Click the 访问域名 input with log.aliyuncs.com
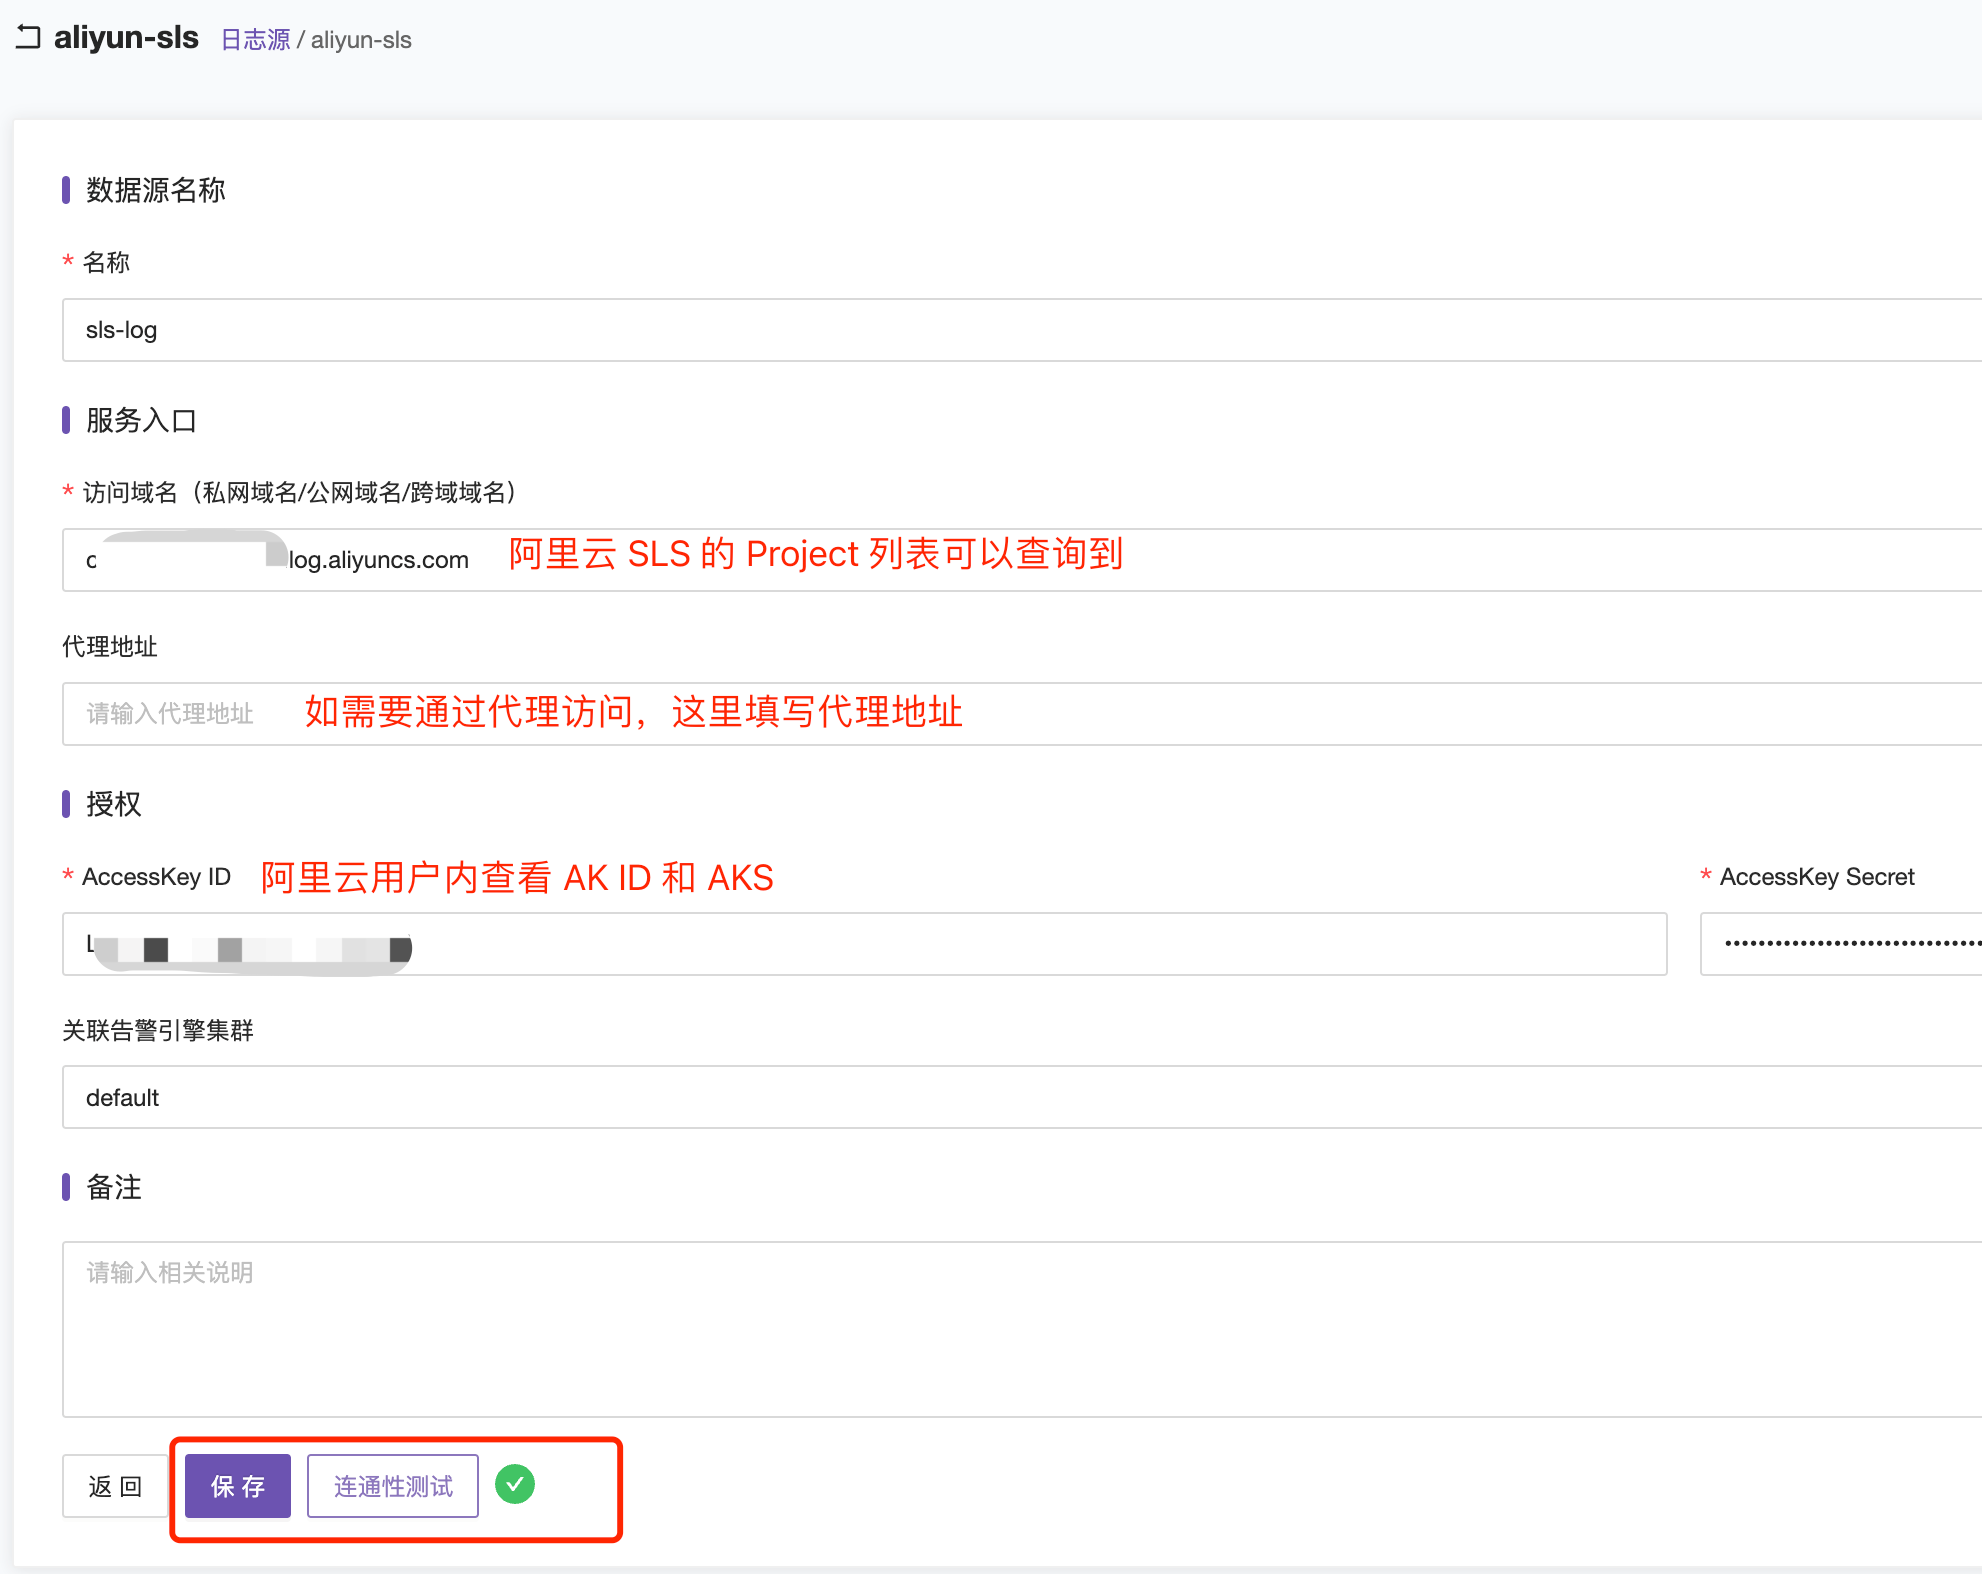This screenshot has width=1982, height=1574. [x=1300, y=560]
